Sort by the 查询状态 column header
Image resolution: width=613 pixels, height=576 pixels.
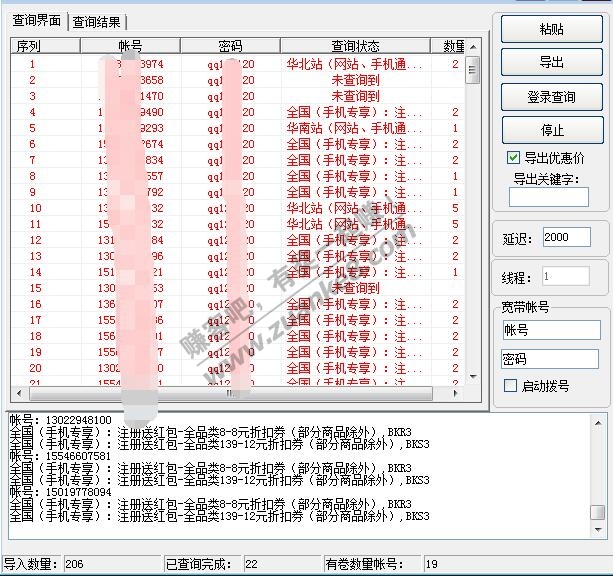pyautogui.click(x=355, y=46)
